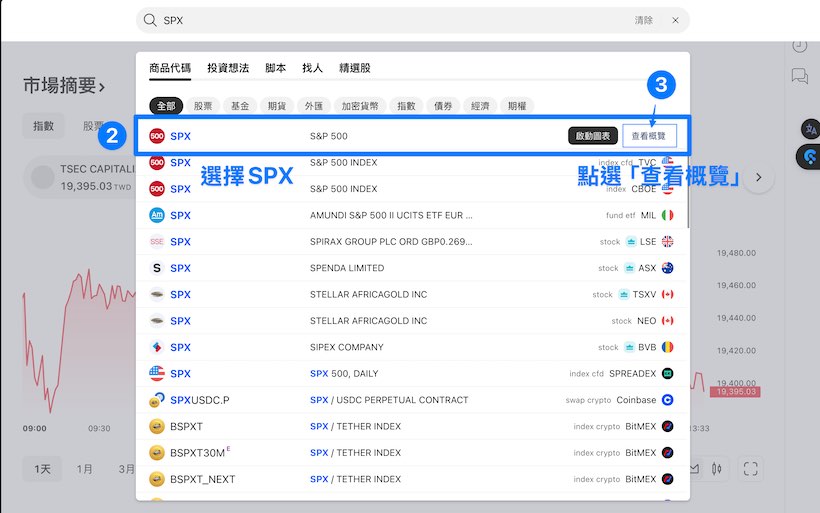
Task: Select the SPX S&P 500 top result
Action: pos(412,136)
